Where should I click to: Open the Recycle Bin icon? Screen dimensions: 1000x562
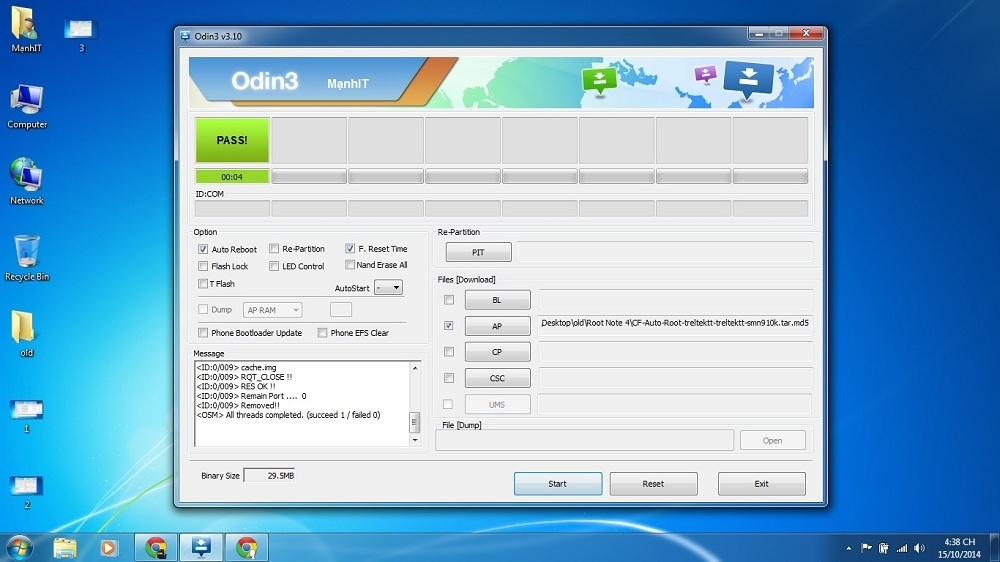click(27, 256)
